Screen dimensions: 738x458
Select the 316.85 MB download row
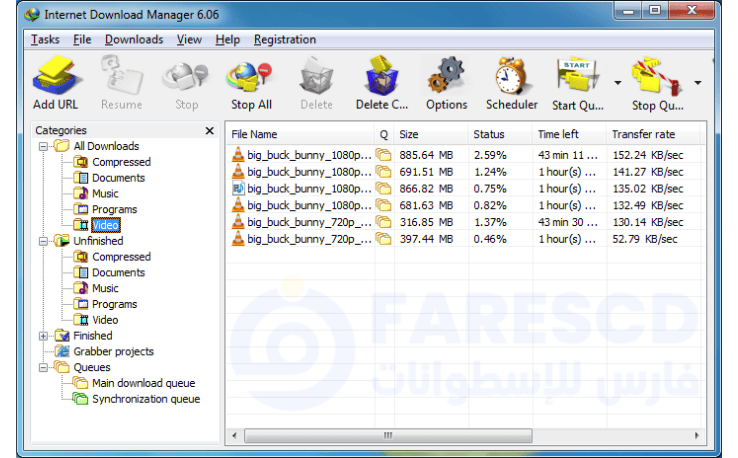click(465, 222)
